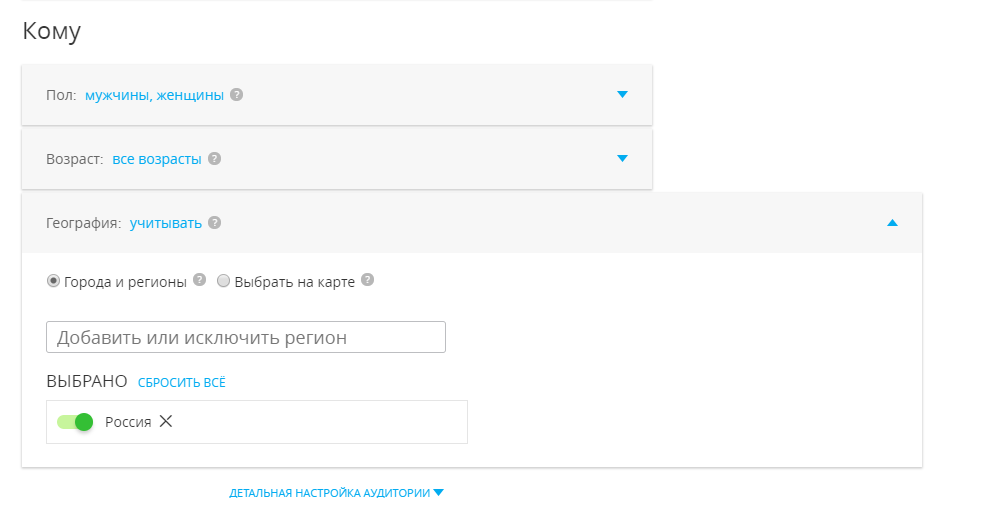Click the География section header label
The width and height of the screenshot is (981, 524).
[x=83, y=223]
